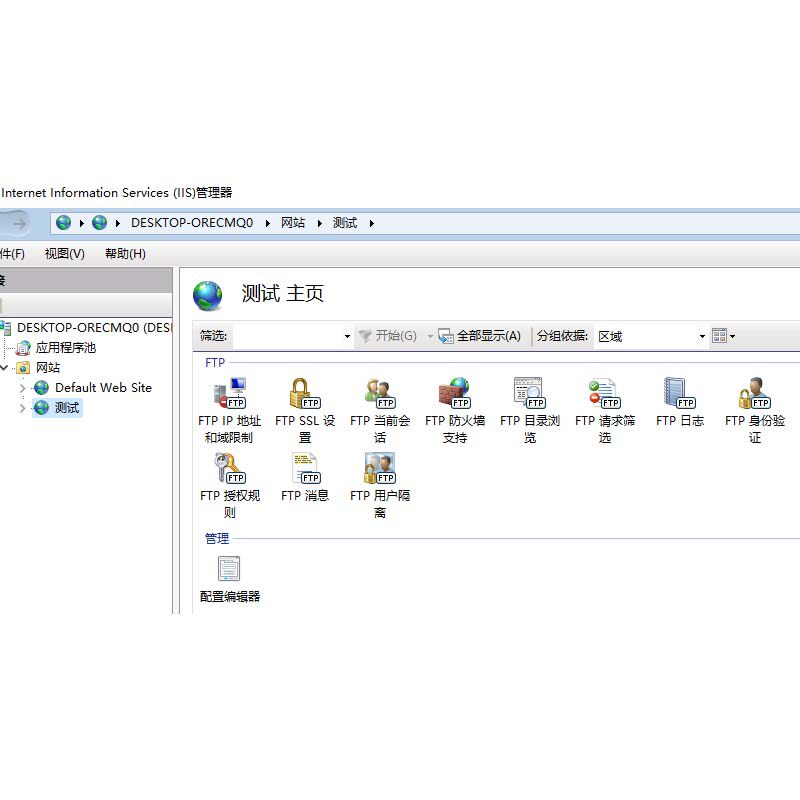Expand Default Web Site tree node
Screen dimensions: 800x800
[x=22, y=388]
